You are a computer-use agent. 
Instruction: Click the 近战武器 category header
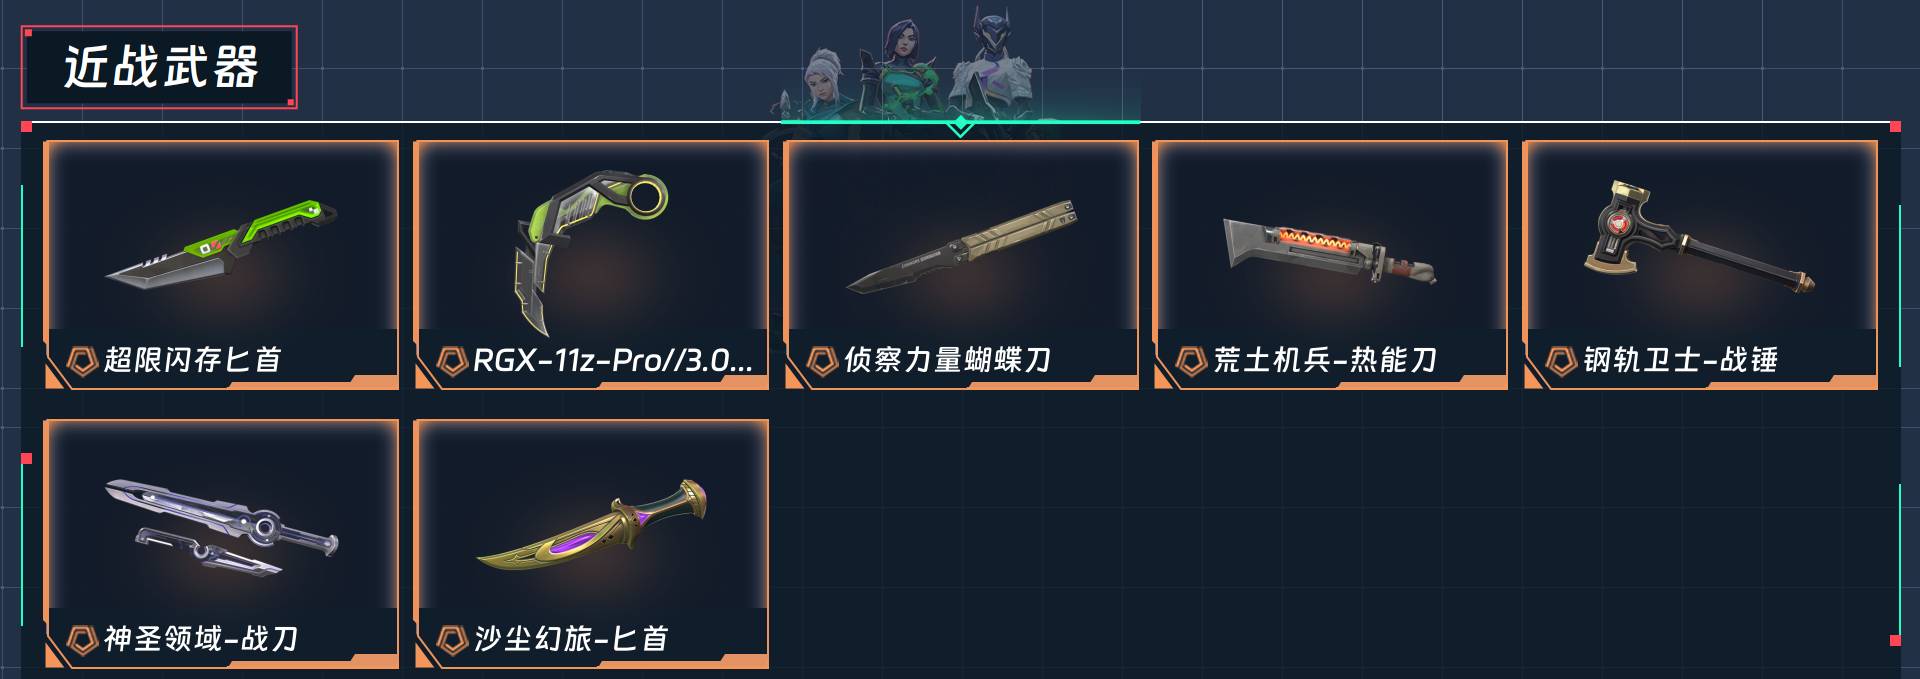coord(160,67)
